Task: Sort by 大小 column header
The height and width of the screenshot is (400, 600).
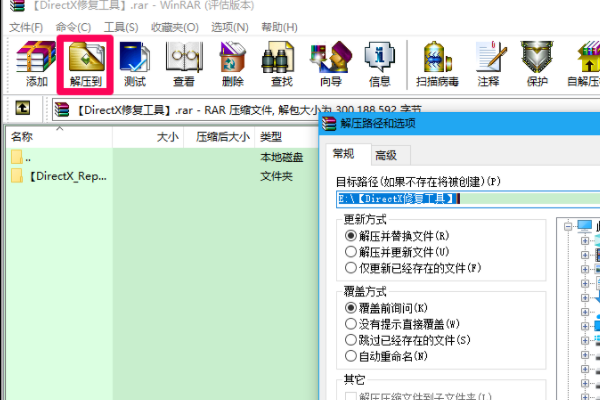Action: pos(148,137)
